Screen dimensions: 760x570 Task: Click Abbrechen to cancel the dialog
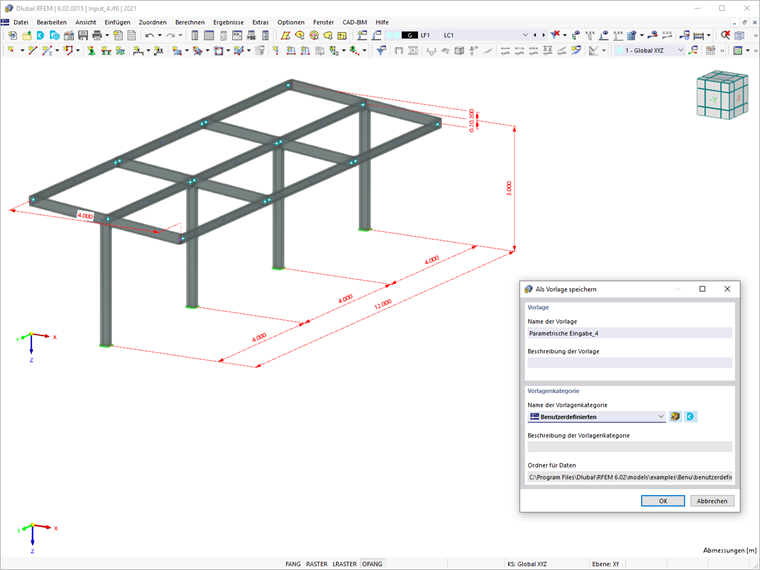[712, 501]
